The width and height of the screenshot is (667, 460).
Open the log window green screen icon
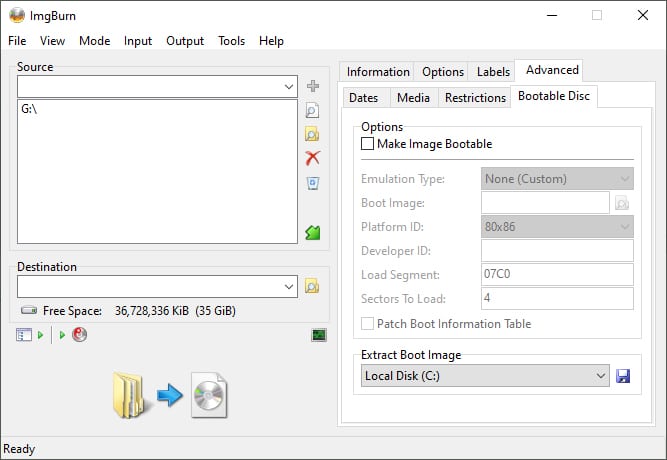point(319,335)
